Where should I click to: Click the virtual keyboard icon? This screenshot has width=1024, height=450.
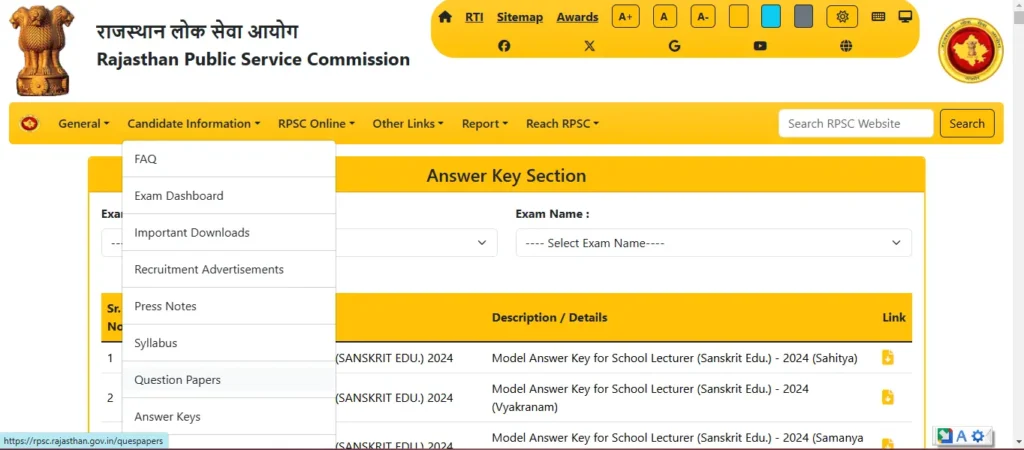click(x=878, y=17)
